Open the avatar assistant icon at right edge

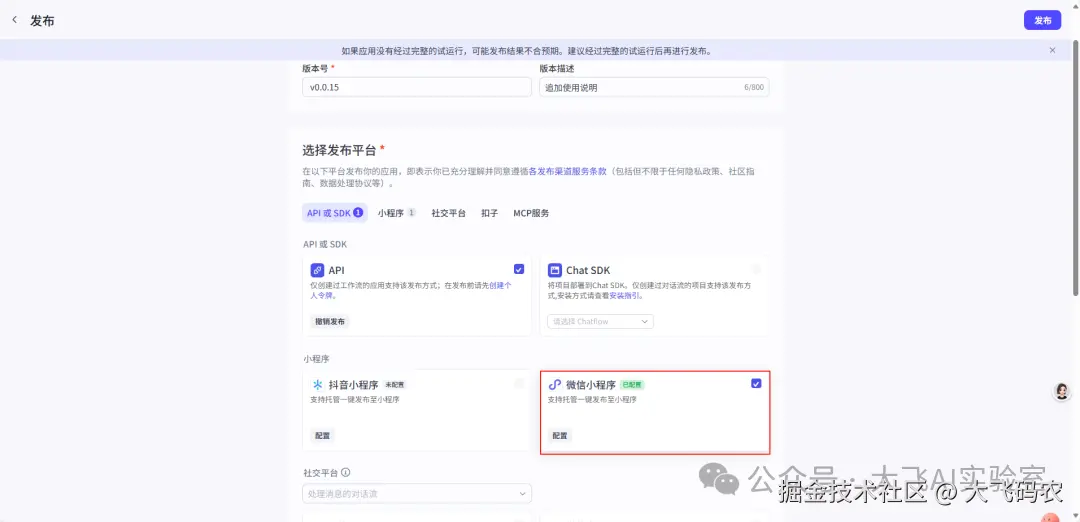coord(1062,391)
